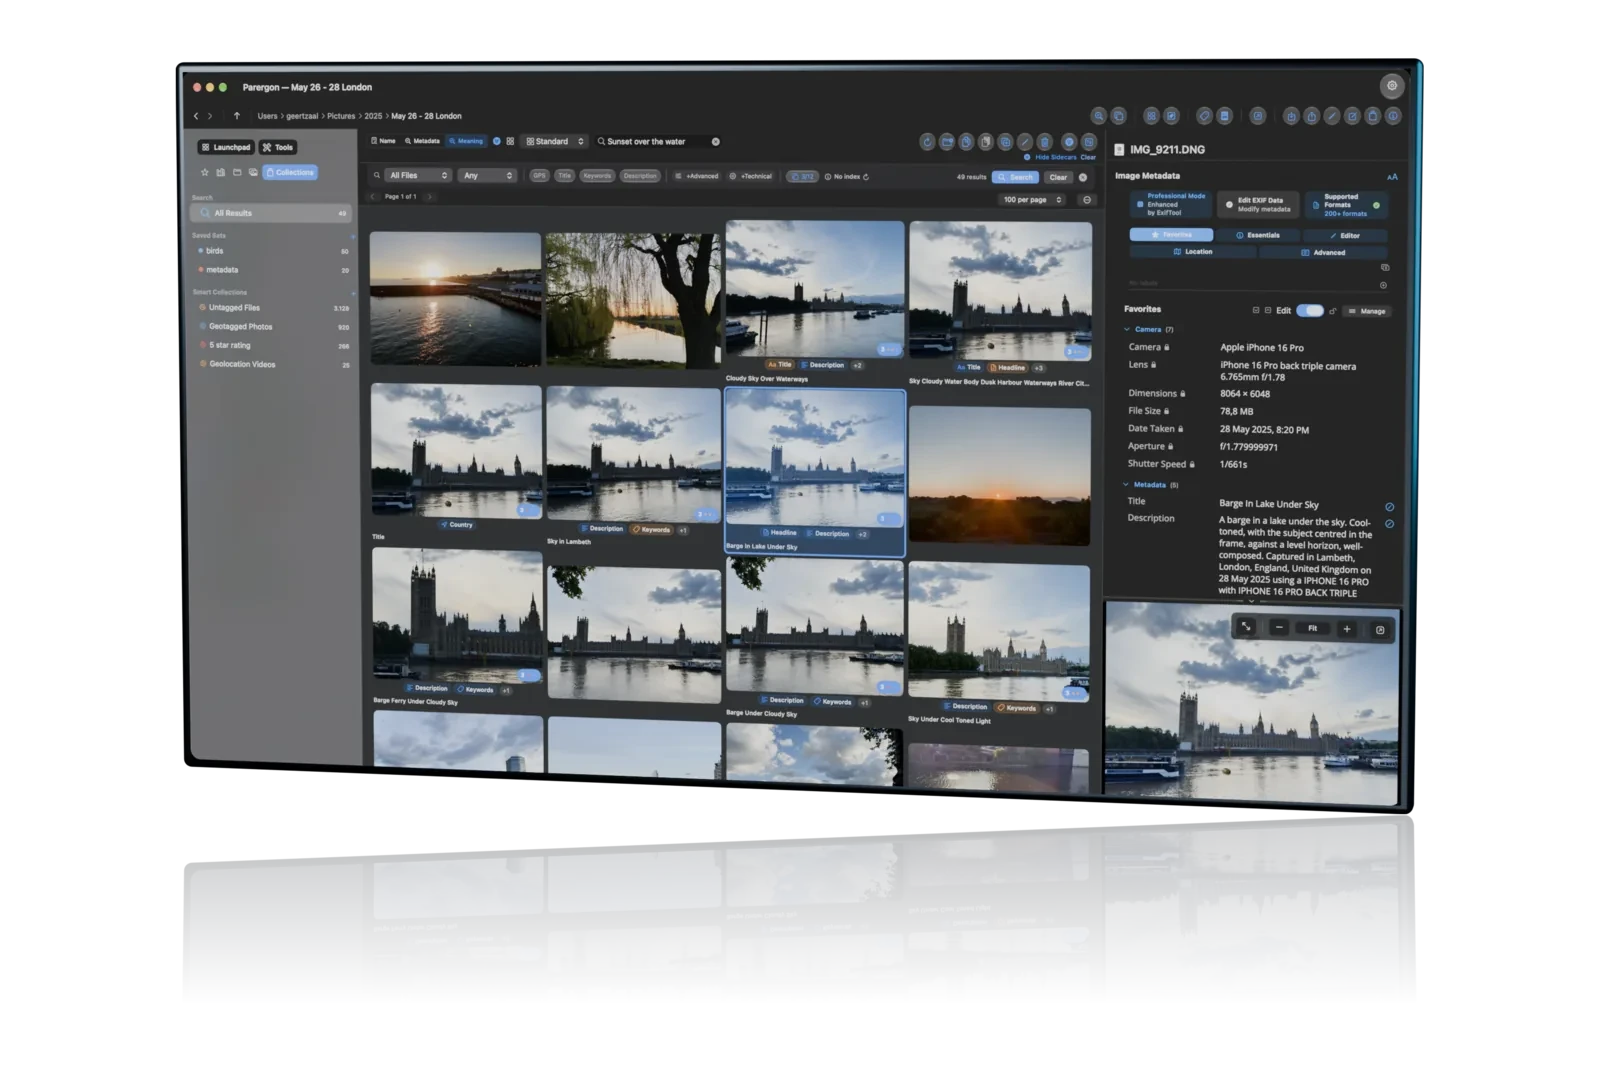Image resolution: width=1600 pixels, height=1066 pixels.
Task: Click the AA text size icon in Image Metadata
Action: point(1391,177)
